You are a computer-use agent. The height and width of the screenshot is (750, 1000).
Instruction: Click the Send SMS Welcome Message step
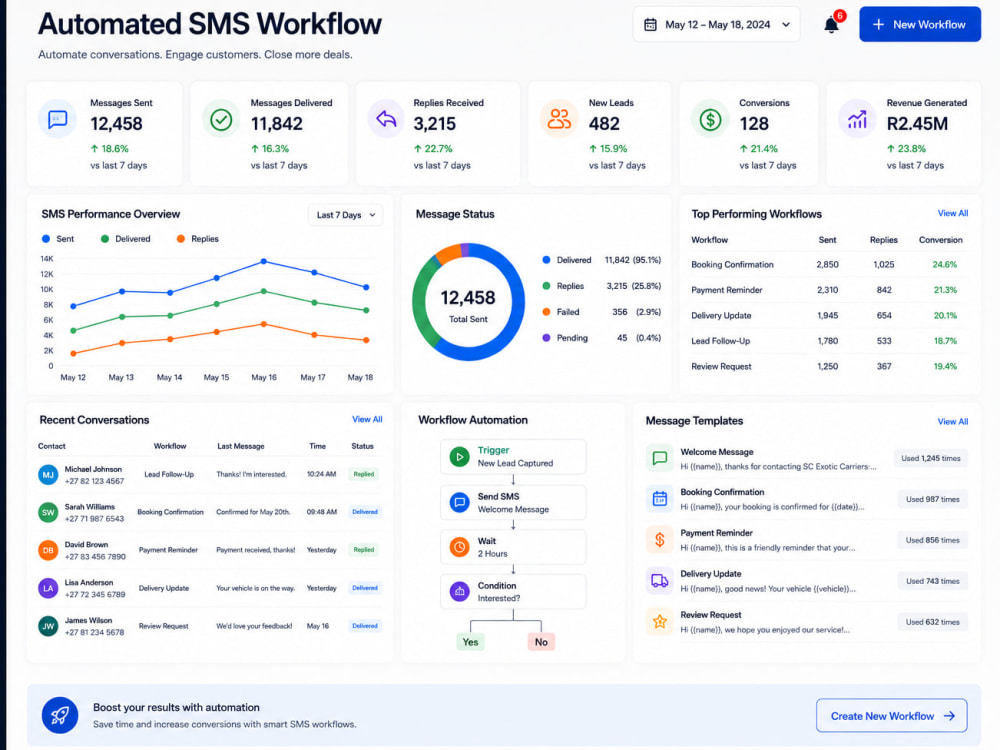(x=513, y=503)
